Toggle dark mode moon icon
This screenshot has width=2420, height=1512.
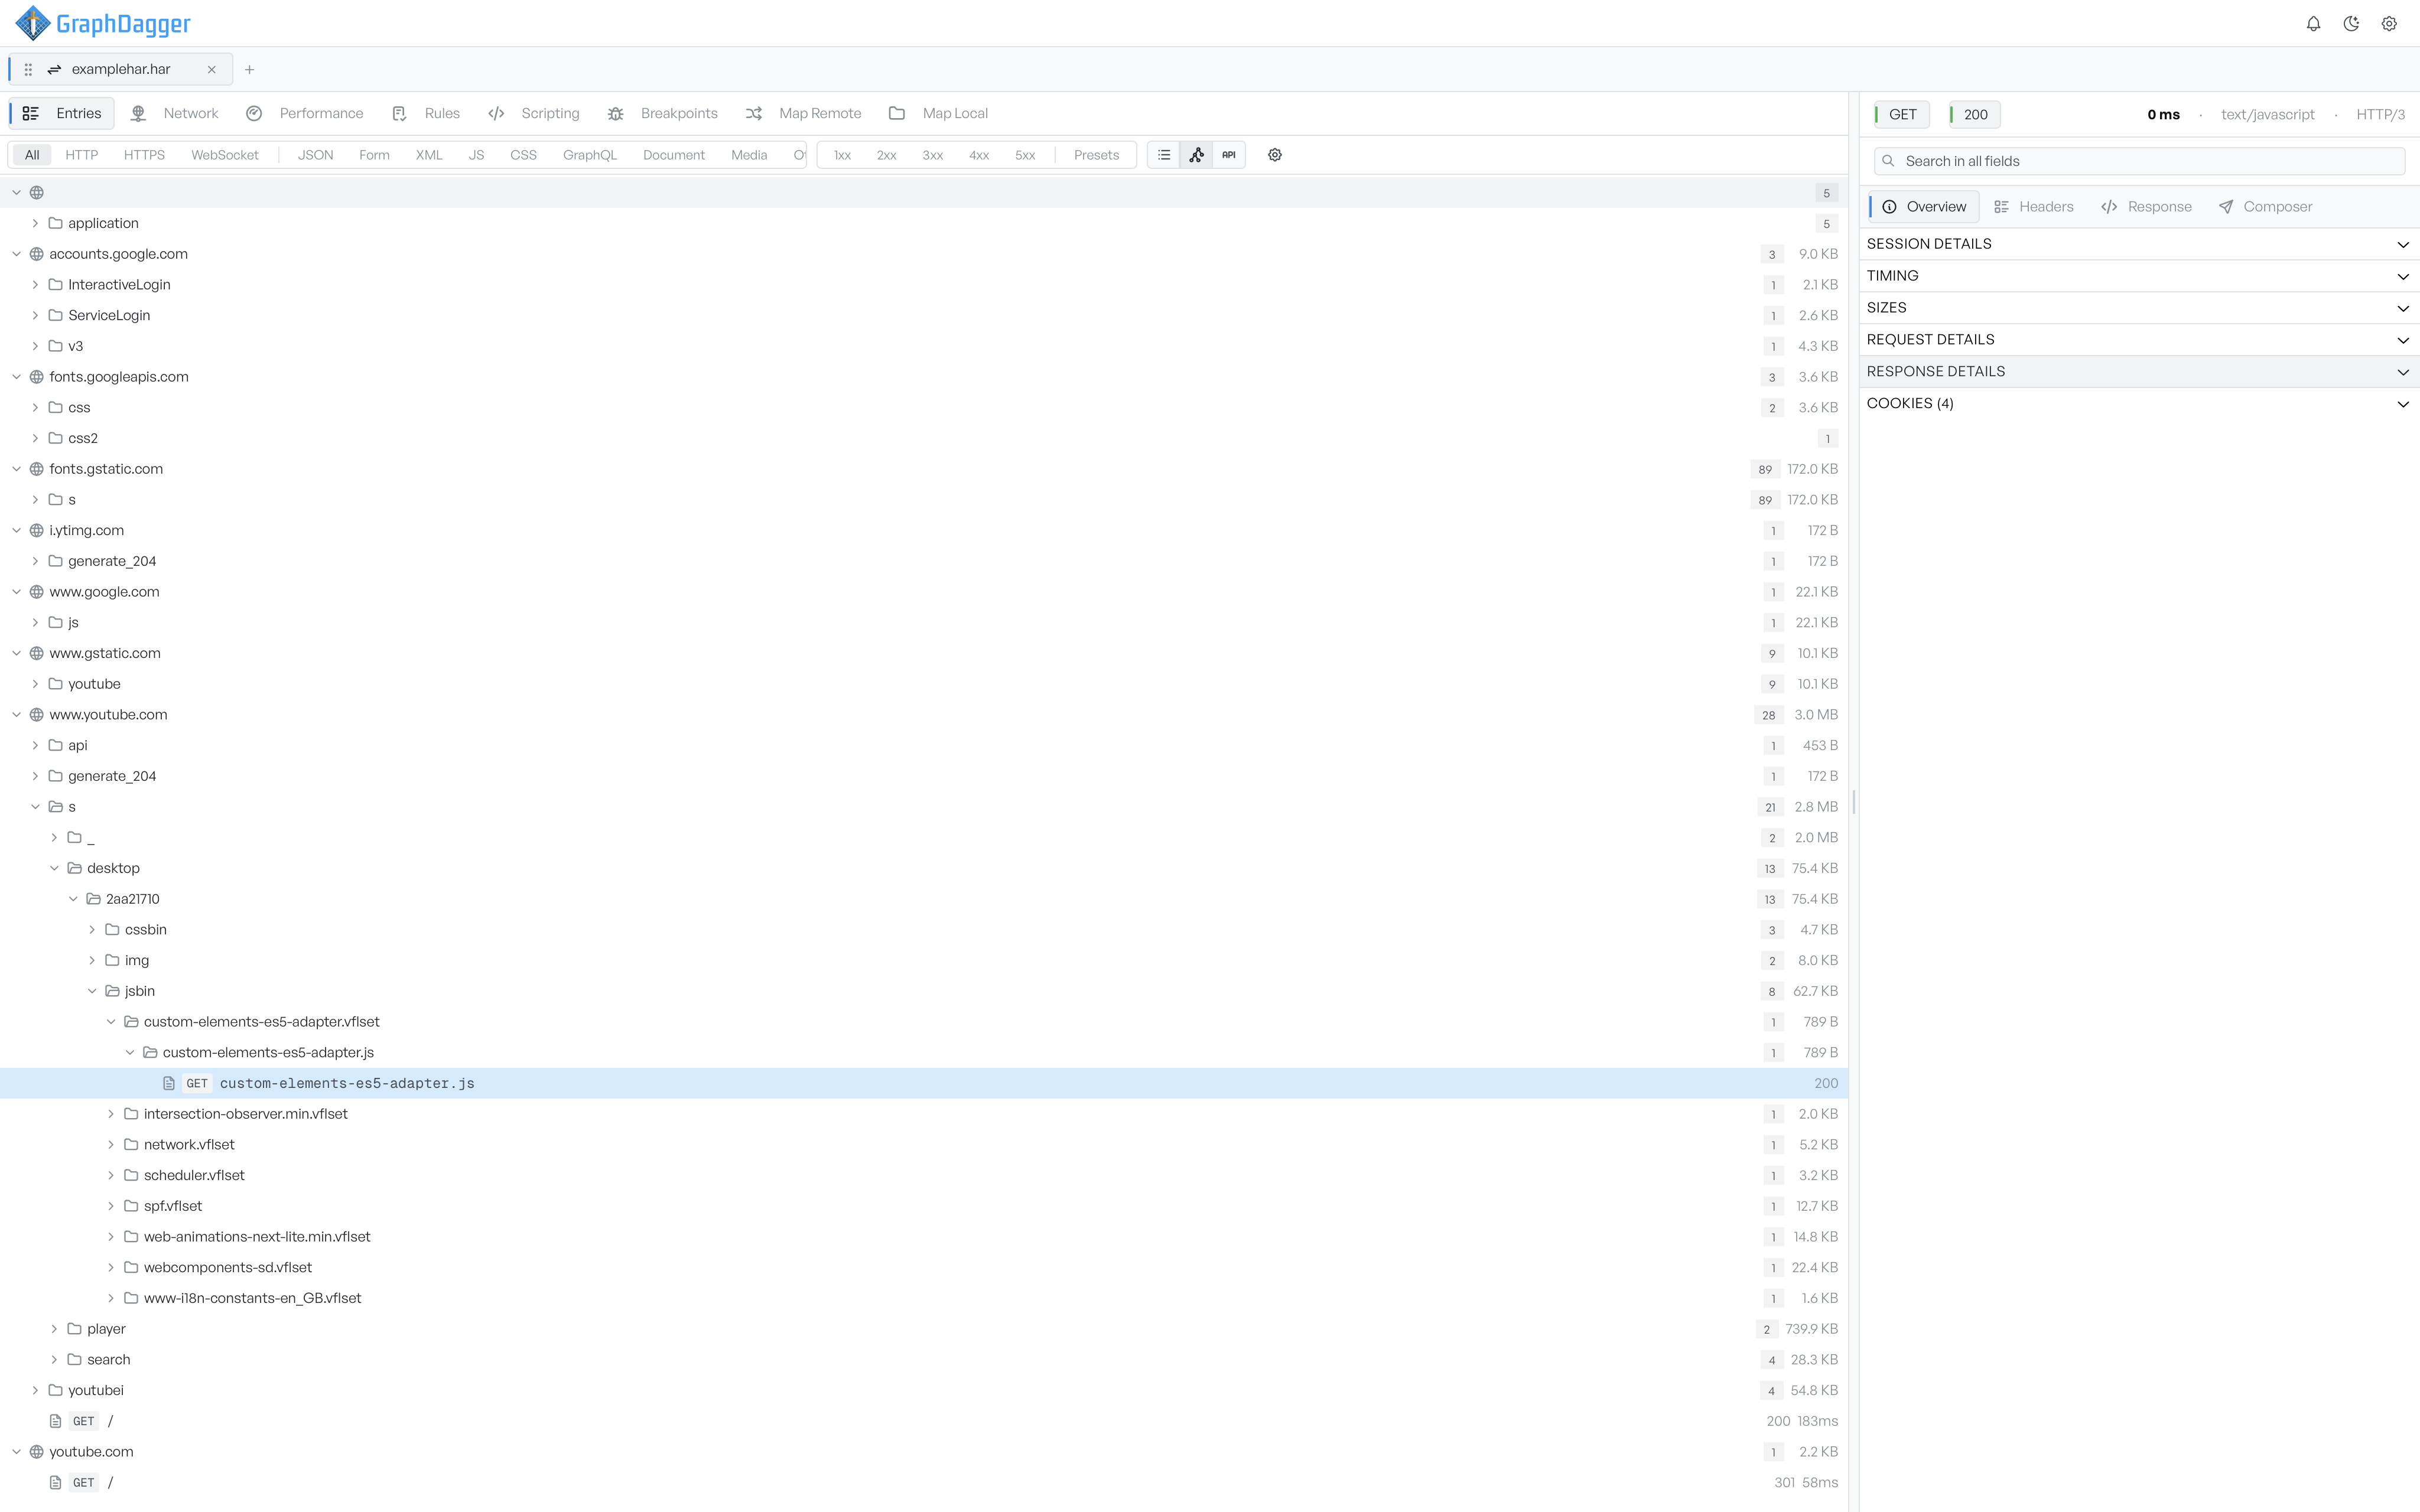coord(2351,24)
